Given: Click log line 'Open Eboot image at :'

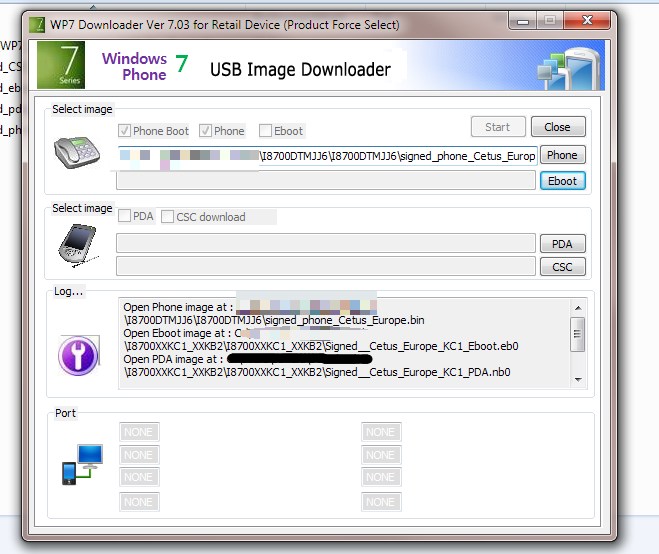Looking at the screenshot, I should [177, 333].
